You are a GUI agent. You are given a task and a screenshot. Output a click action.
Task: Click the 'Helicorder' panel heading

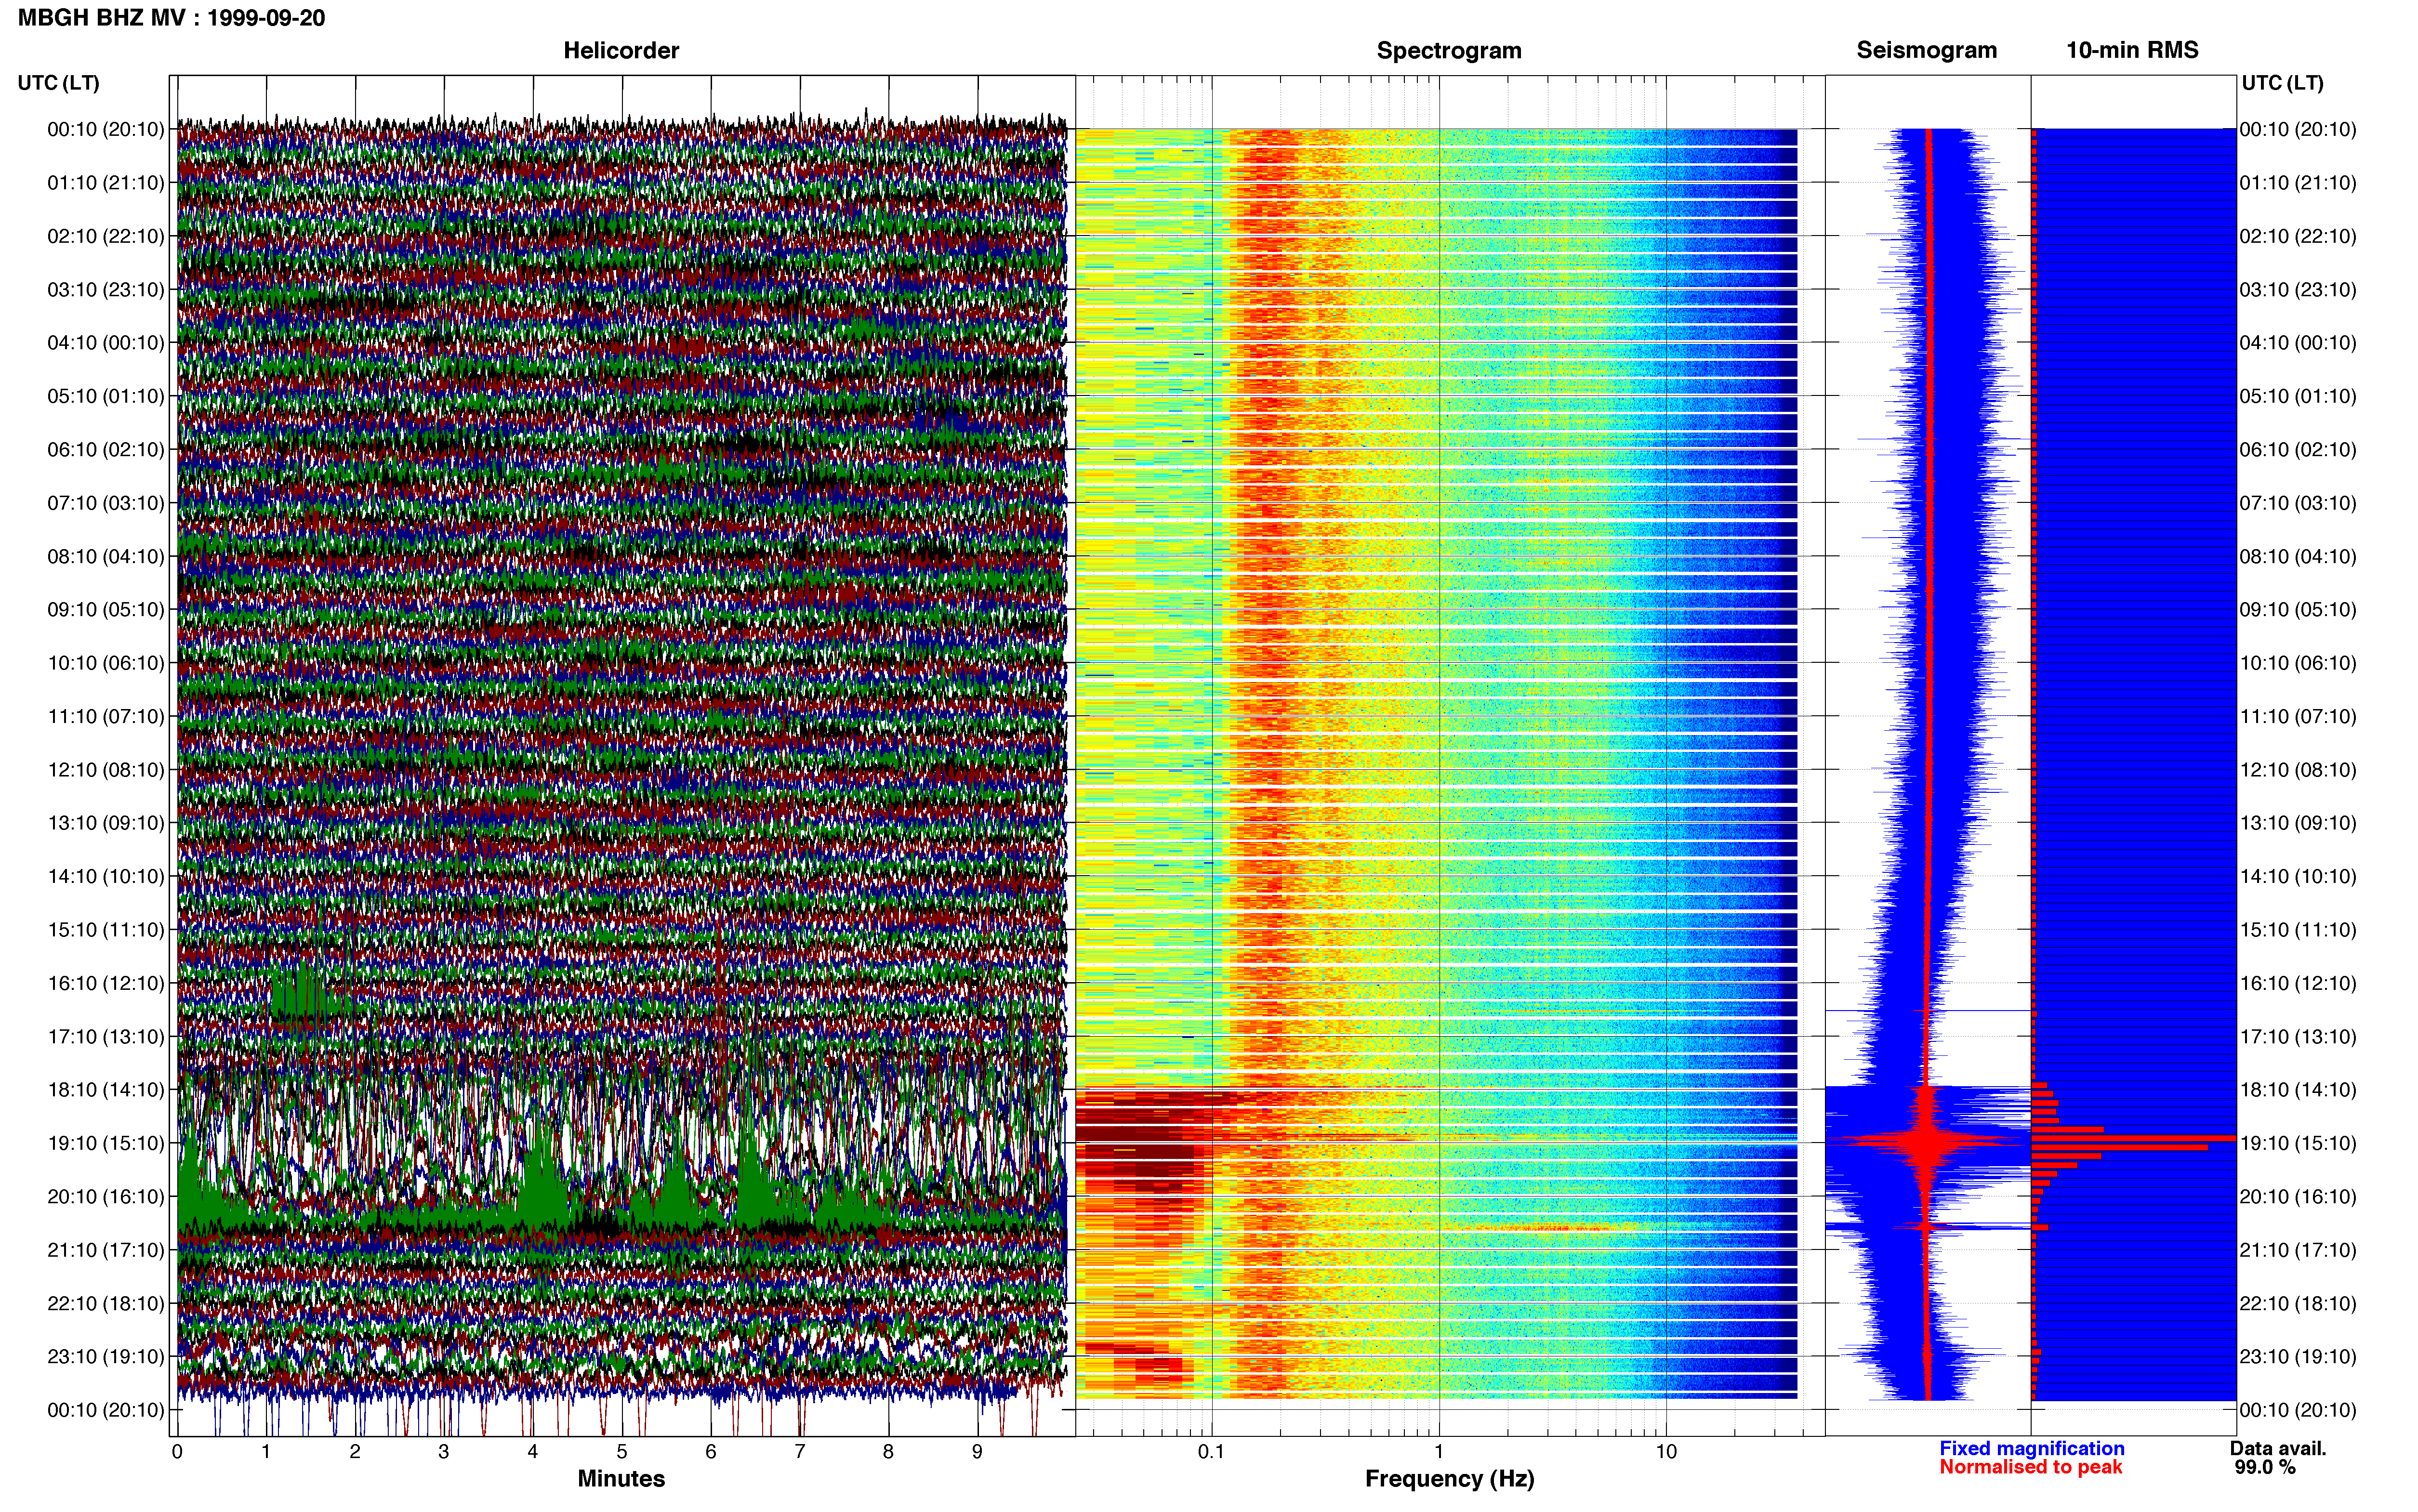tap(621, 50)
